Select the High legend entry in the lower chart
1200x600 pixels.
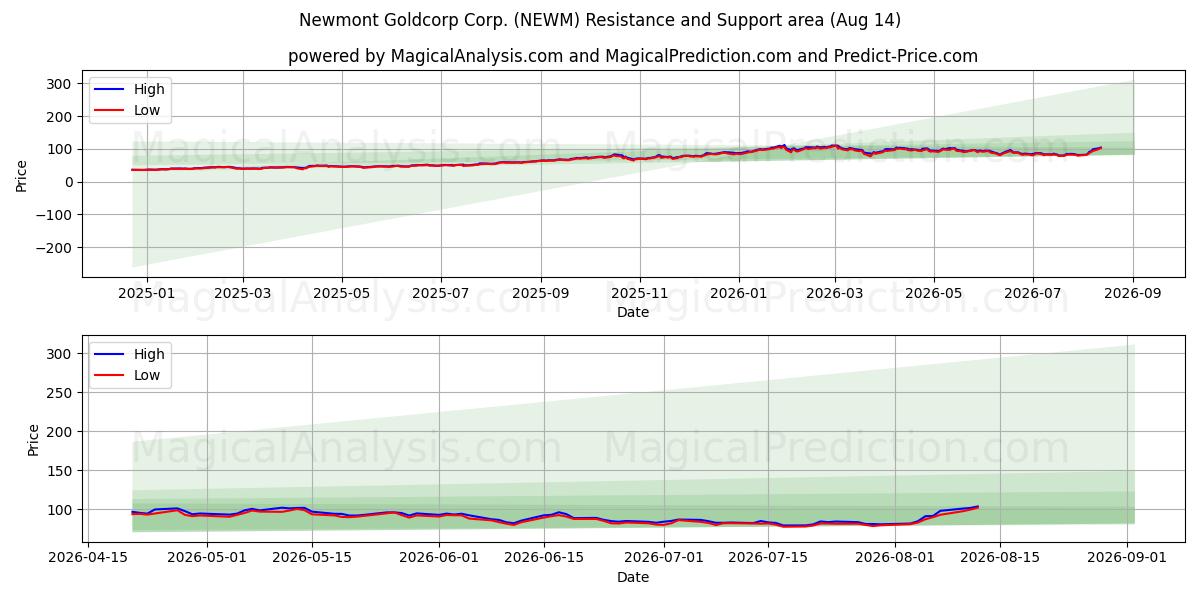click(x=128, y=354)
